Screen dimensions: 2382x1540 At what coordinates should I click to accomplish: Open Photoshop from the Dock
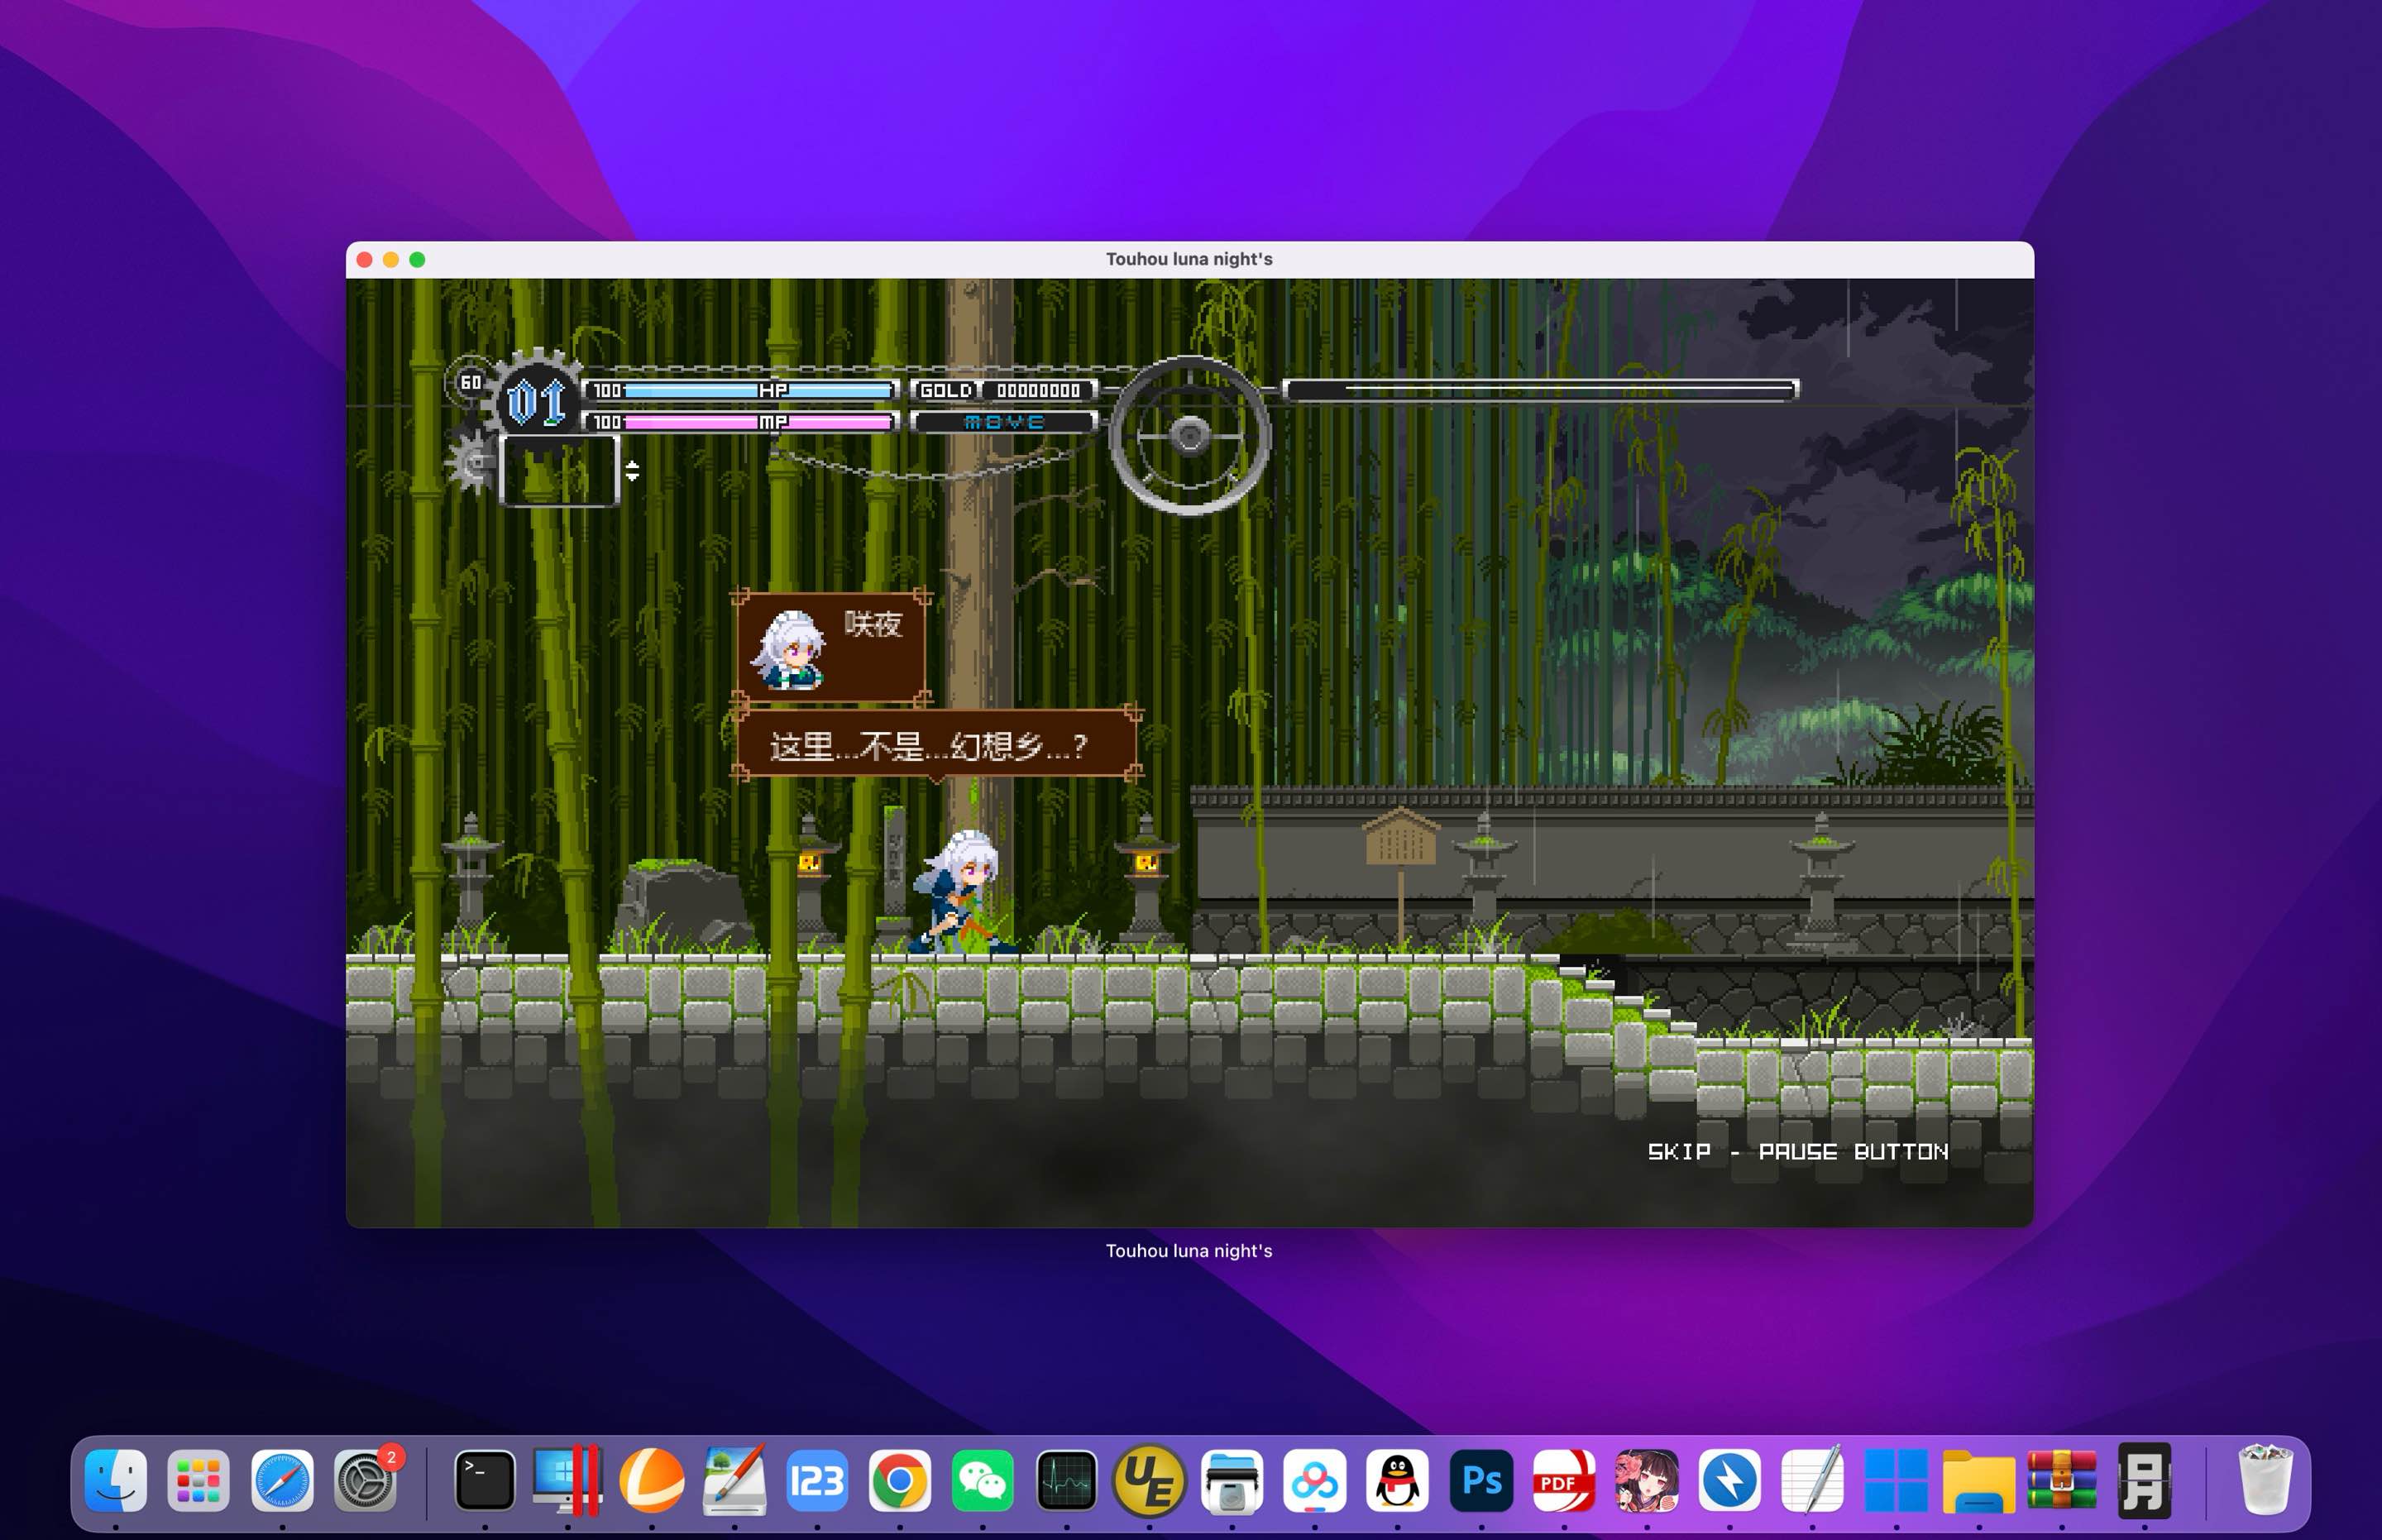(1481, 1480)
